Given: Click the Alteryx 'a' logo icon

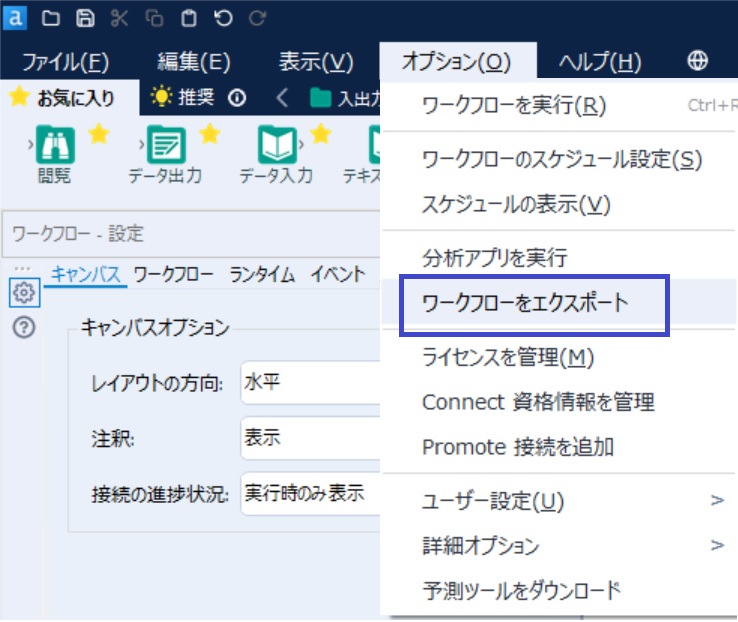Looking at the screenshot, I should [15, 18].
